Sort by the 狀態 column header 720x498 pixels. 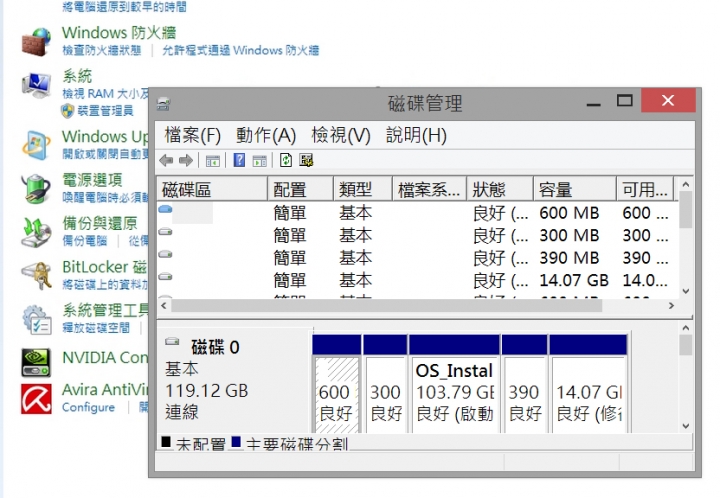(500, 189)
